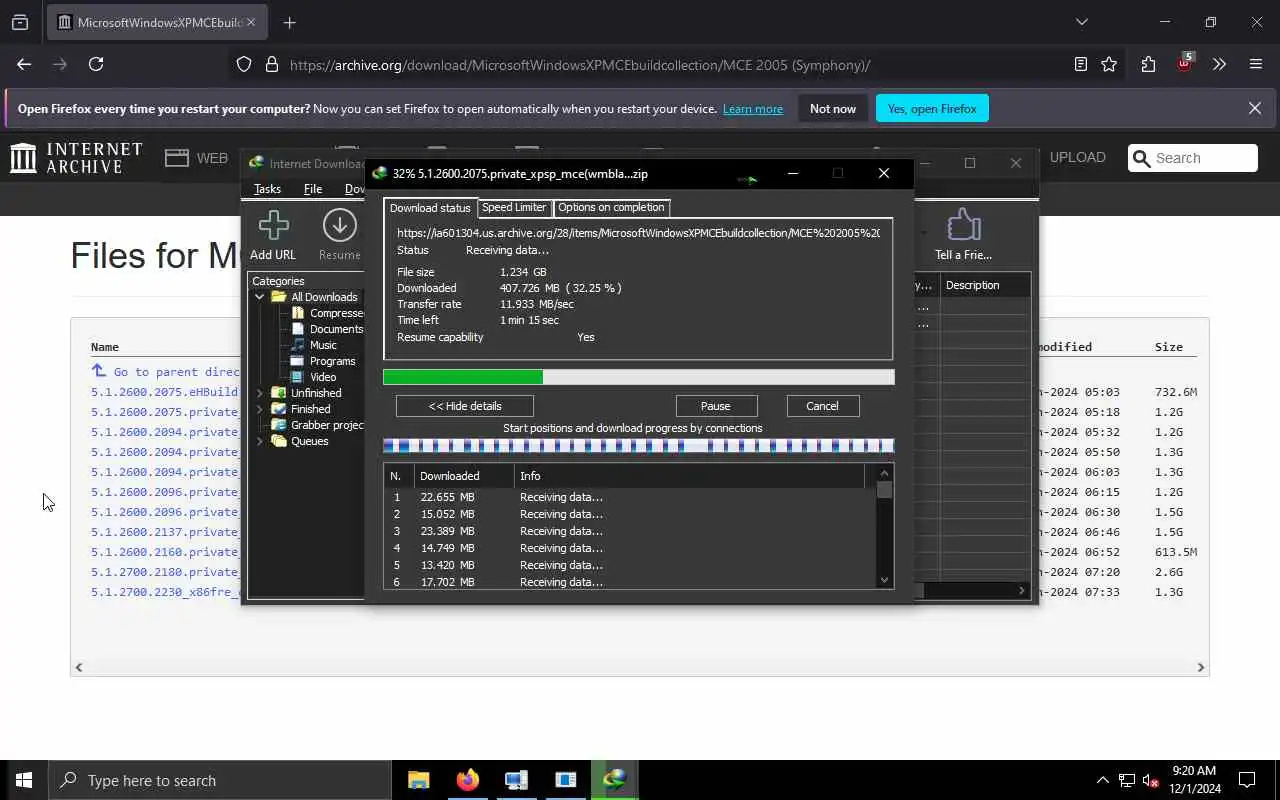Switch to the Speed Limiter tab
The height and width of the screenshot is (800, 1280).
pos(514,207)
